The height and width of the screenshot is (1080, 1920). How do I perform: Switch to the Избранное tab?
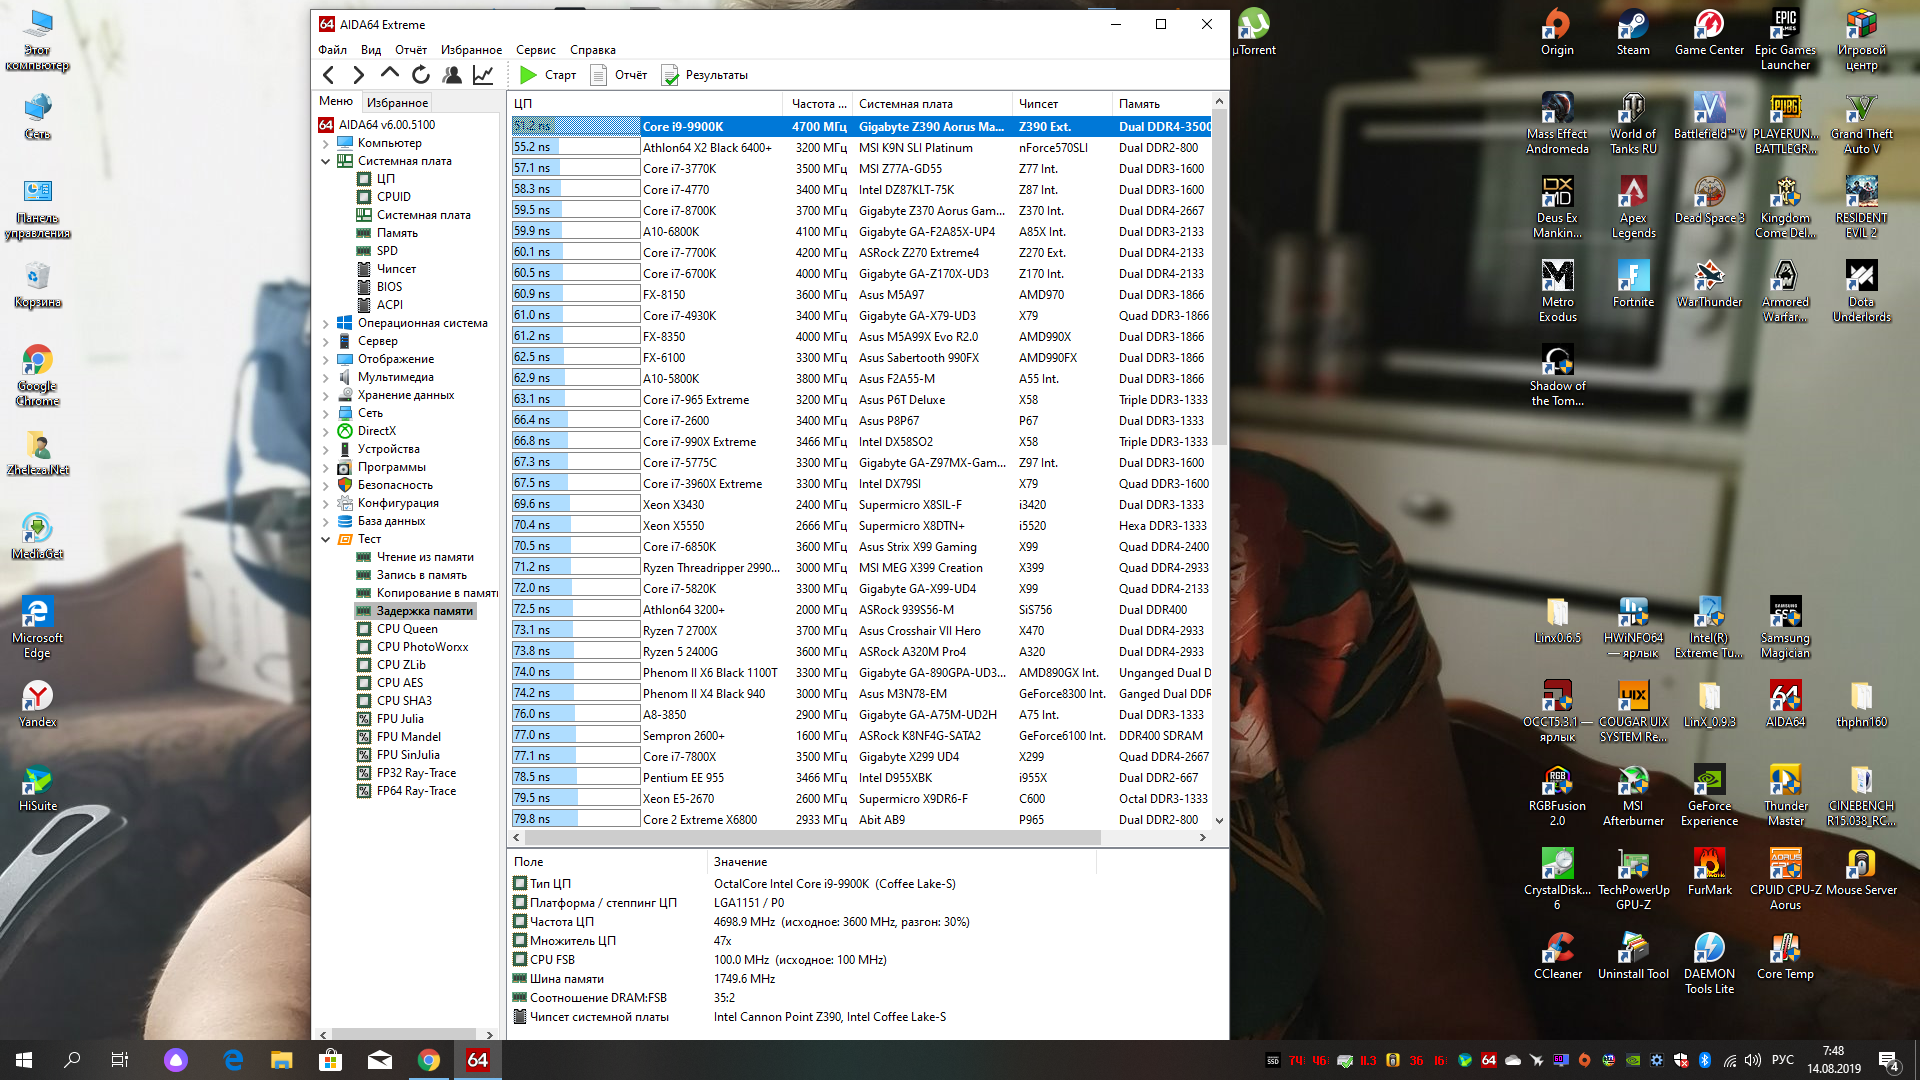point(397,102)
